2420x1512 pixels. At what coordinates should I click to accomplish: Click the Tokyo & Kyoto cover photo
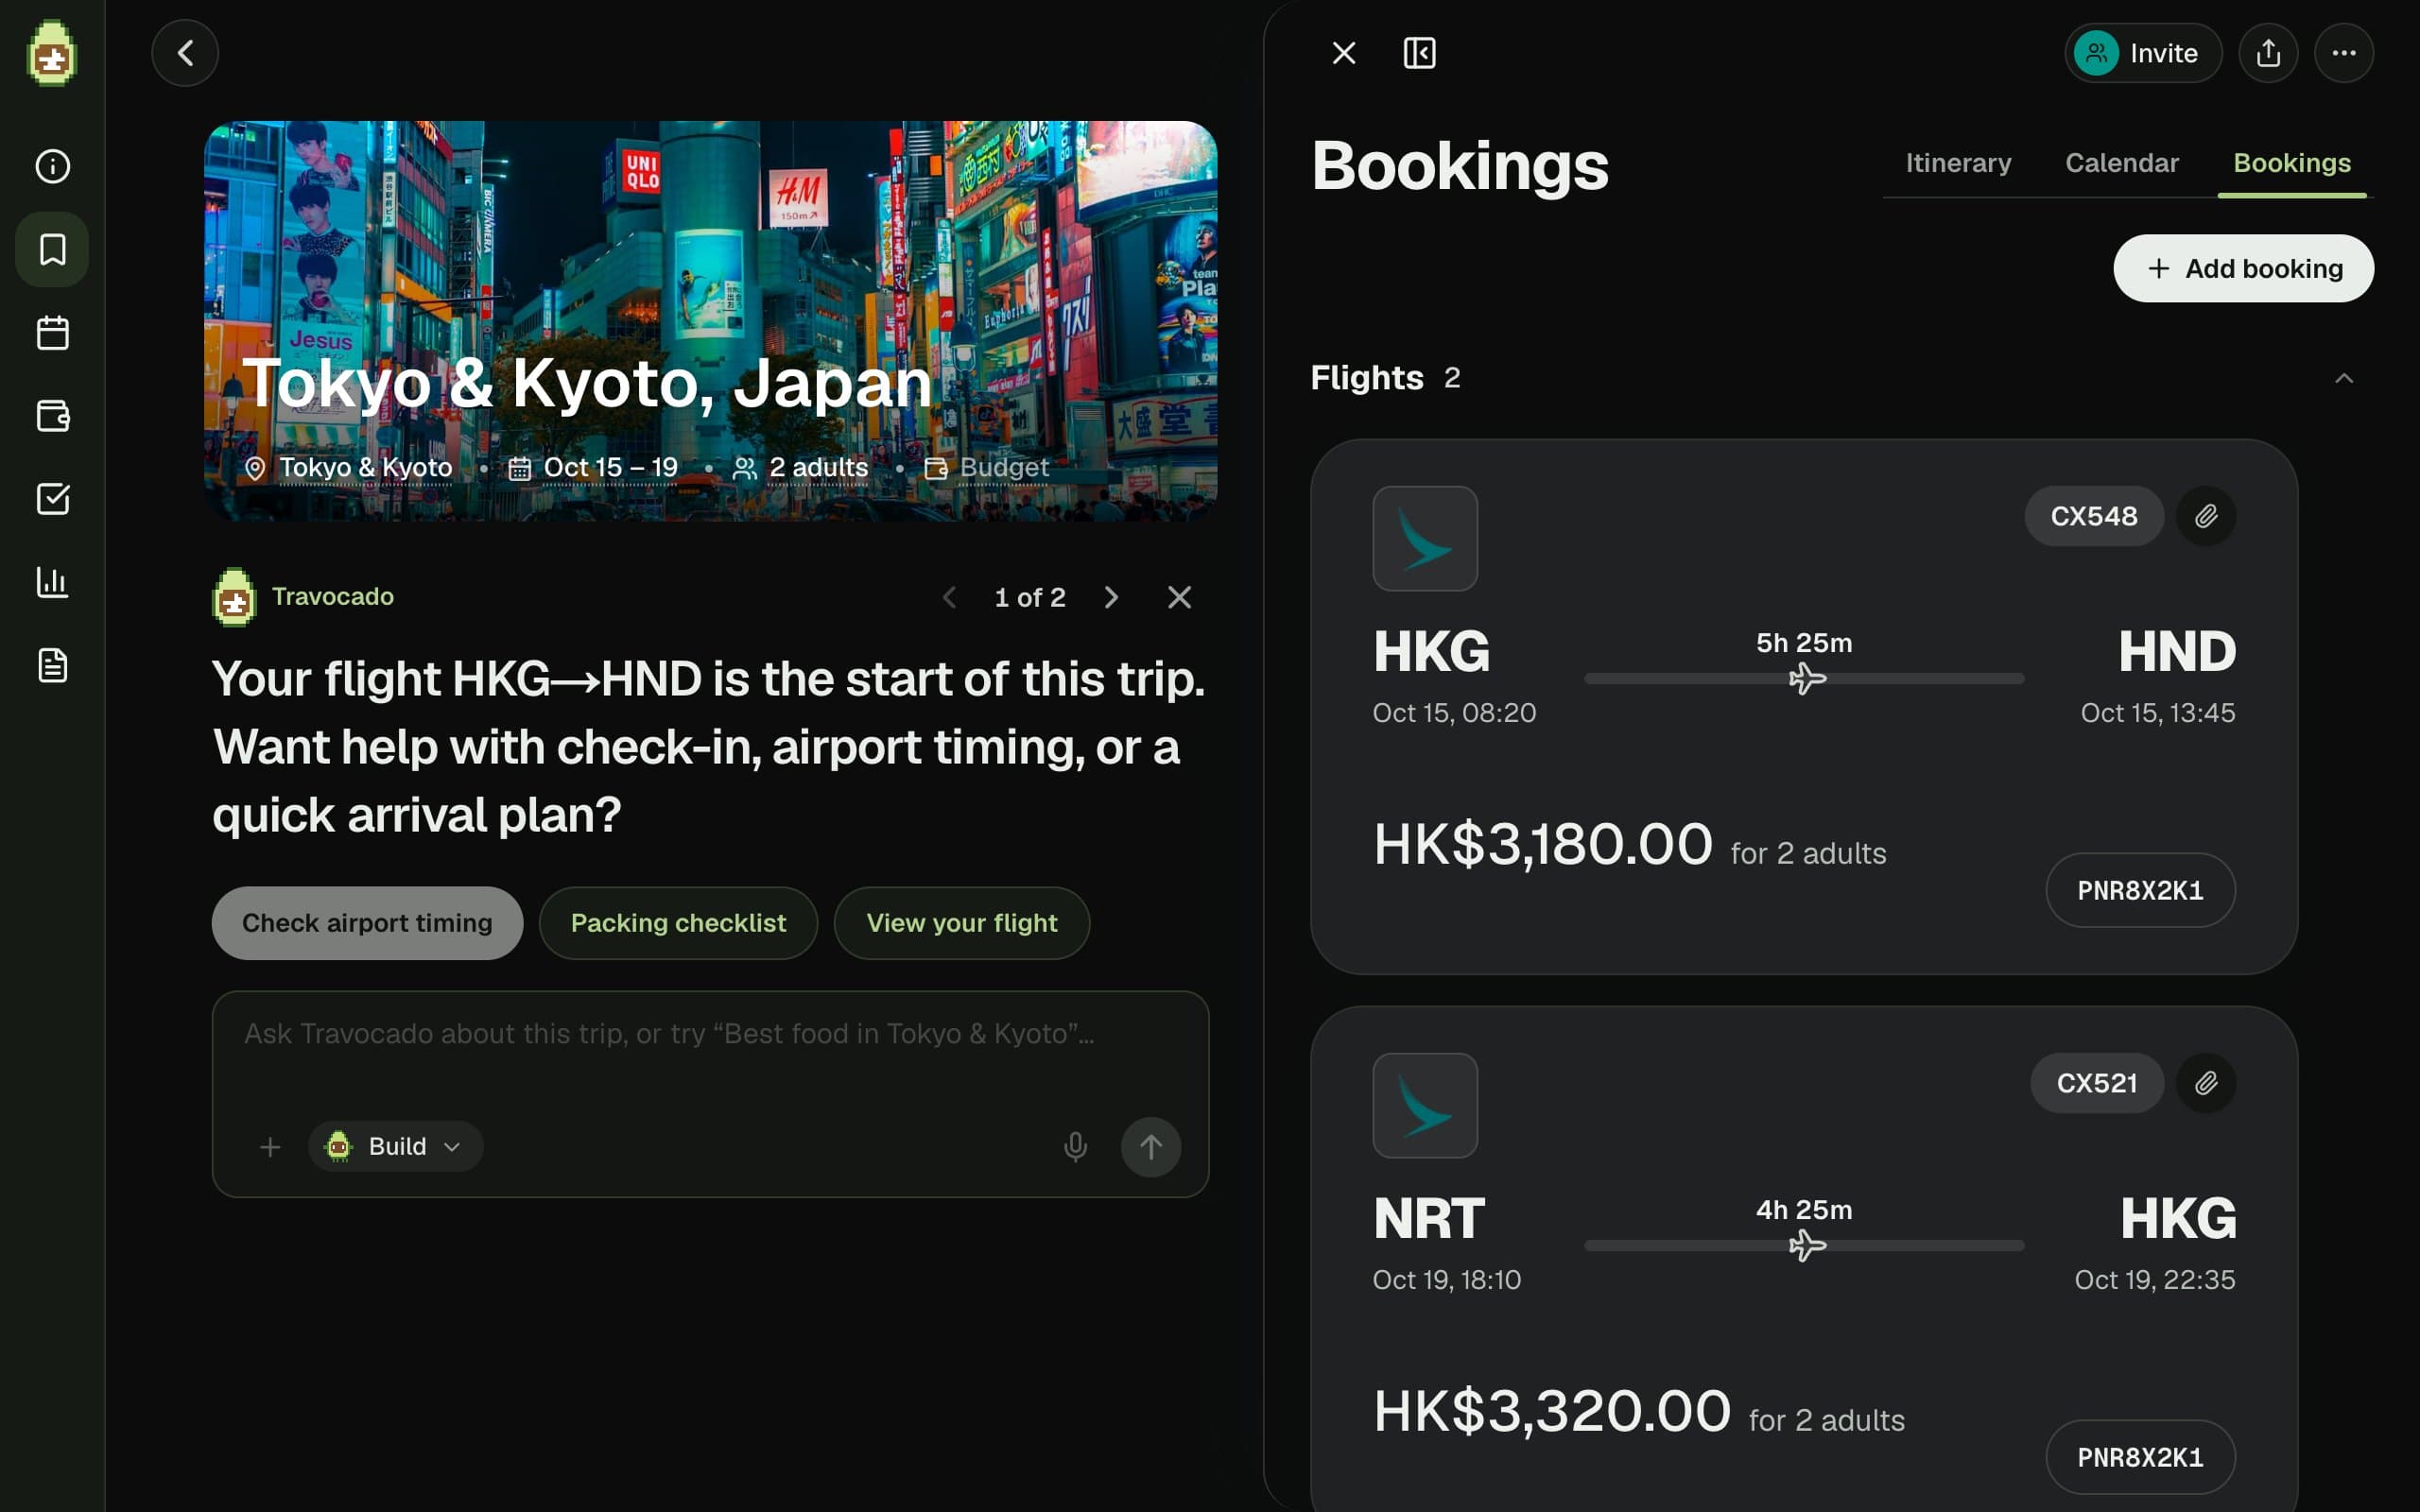point(710,321)
